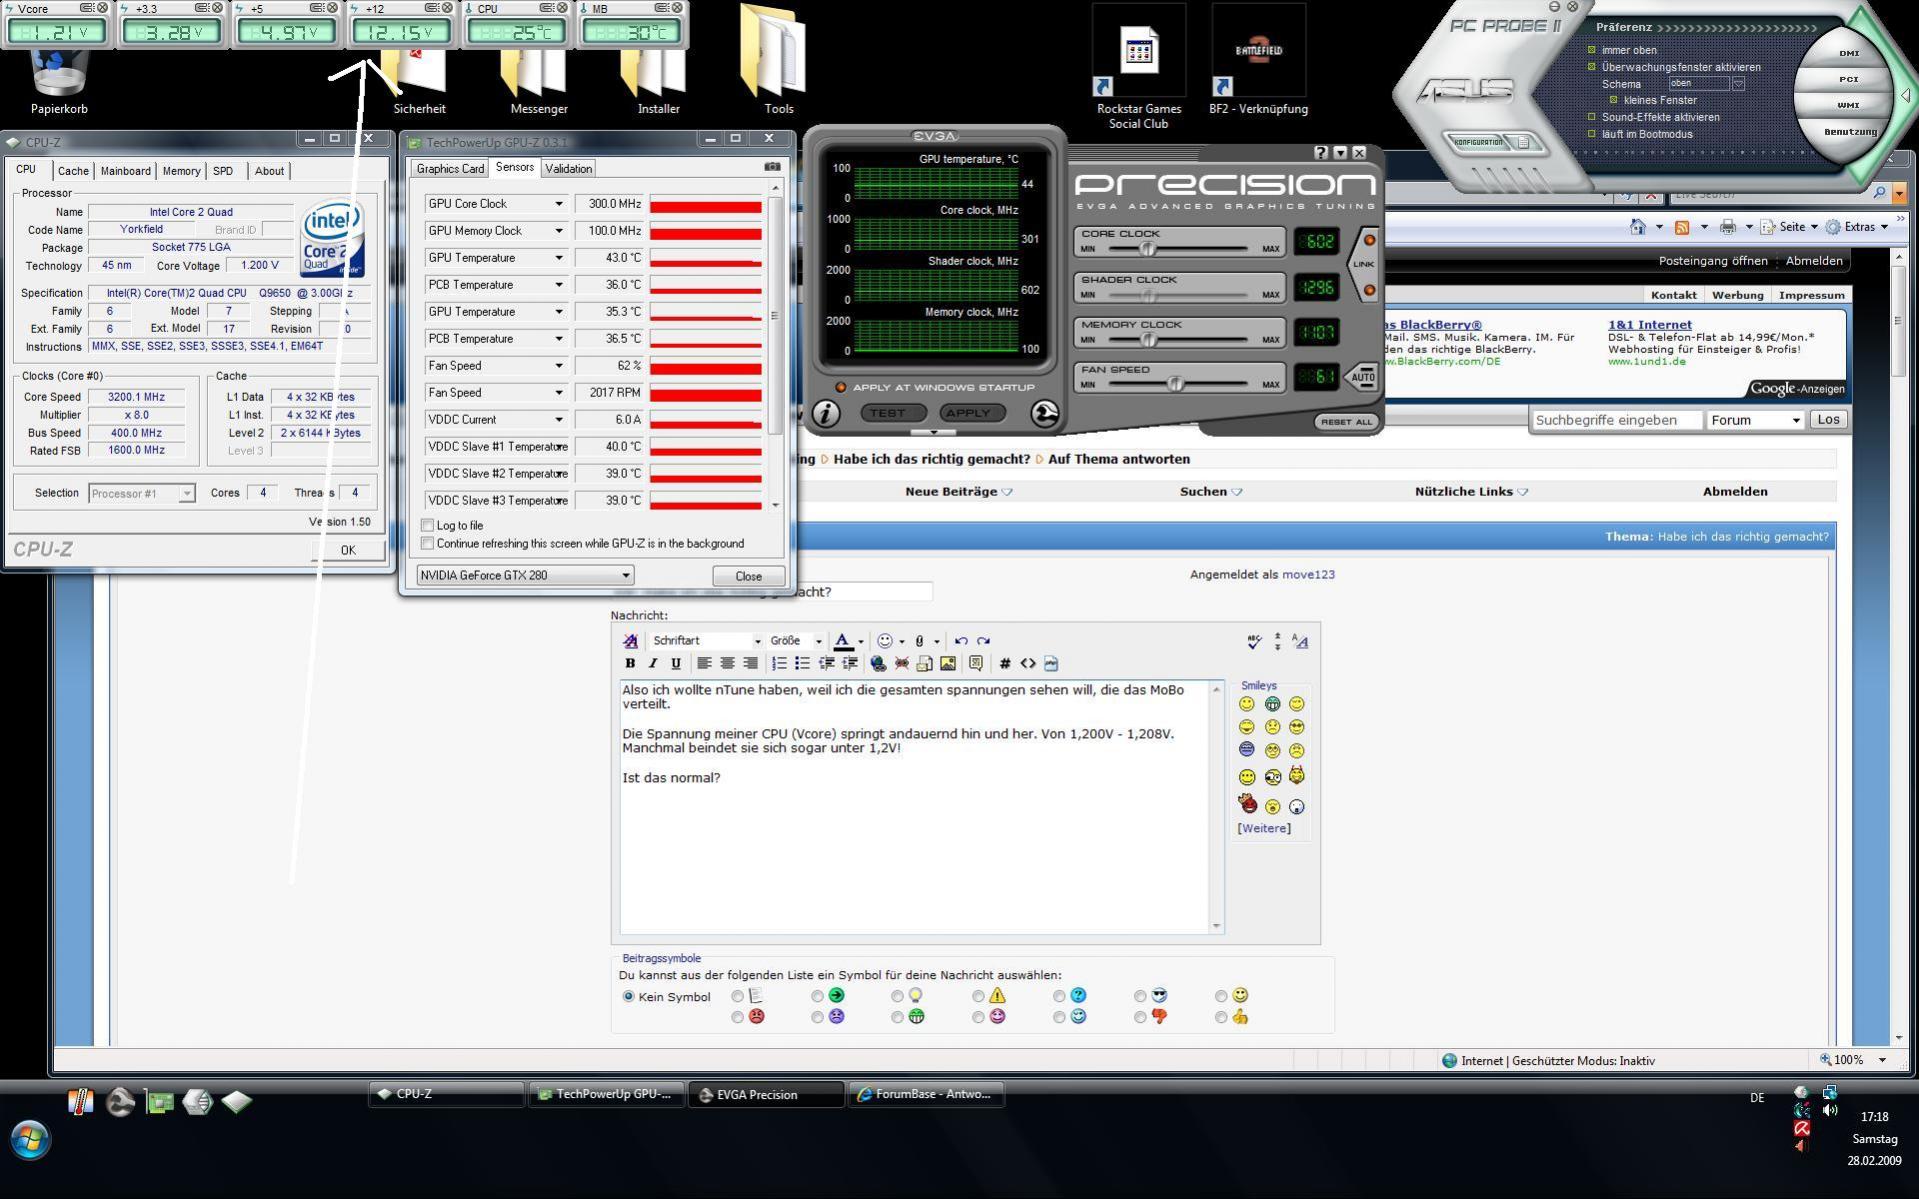Viewport: 1919px width, 1199px height.
Task: Toggle Überwachungsfenster aktivieren option
Action: coord(1592,67)
